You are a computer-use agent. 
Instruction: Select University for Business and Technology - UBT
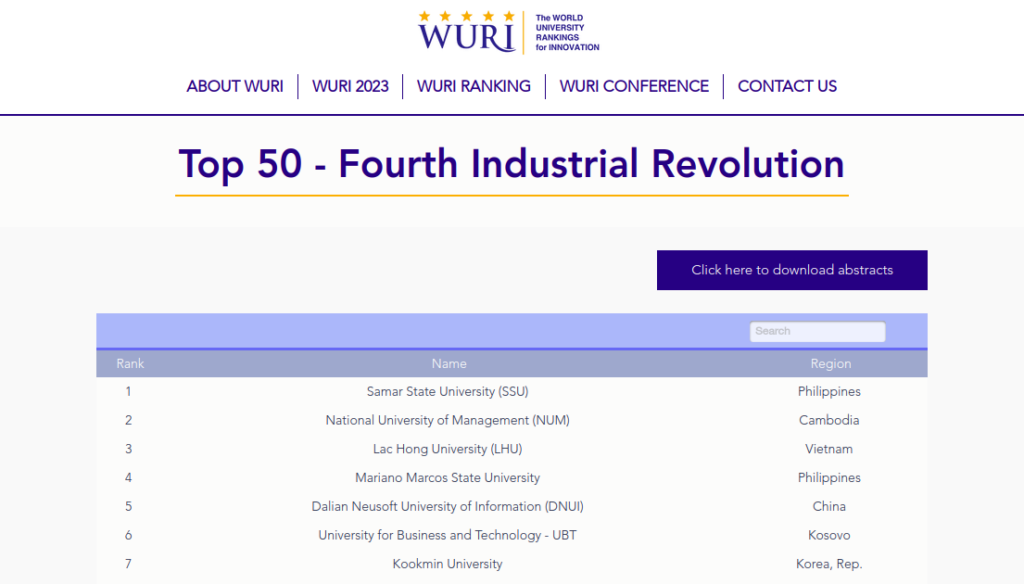(x=447, y=535)
